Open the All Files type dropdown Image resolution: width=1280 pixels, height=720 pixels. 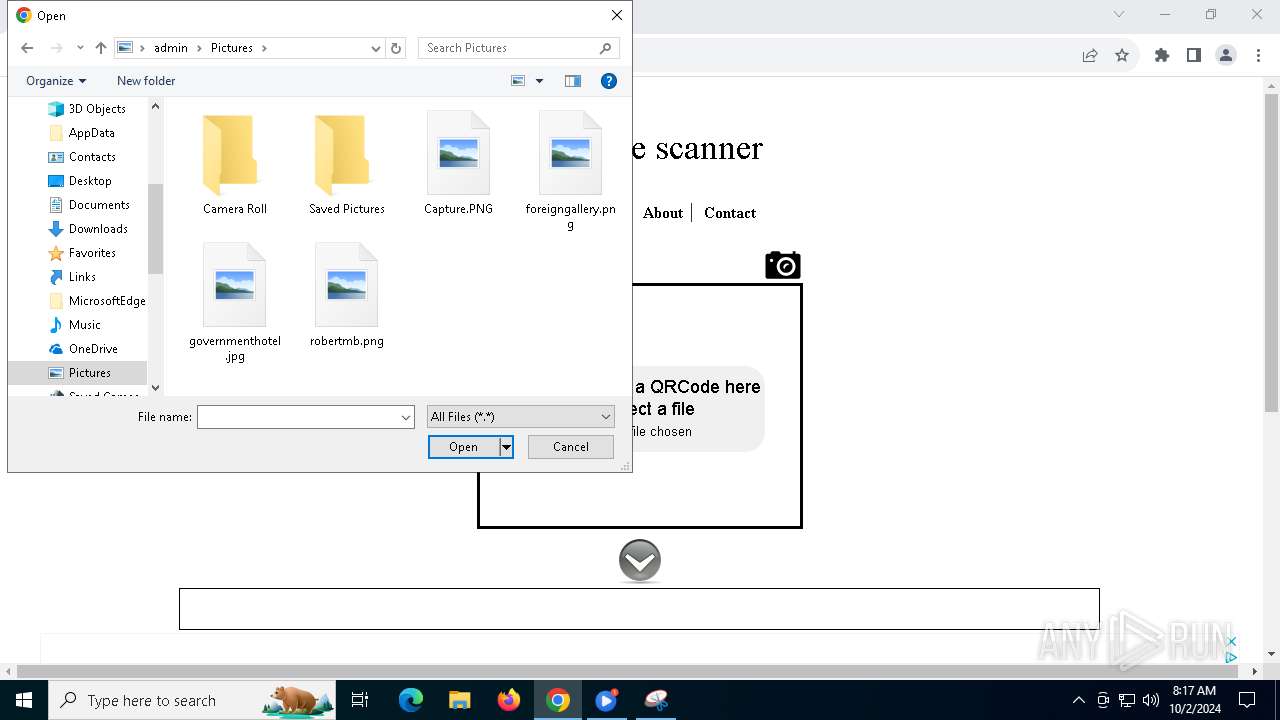pos(520,417)
